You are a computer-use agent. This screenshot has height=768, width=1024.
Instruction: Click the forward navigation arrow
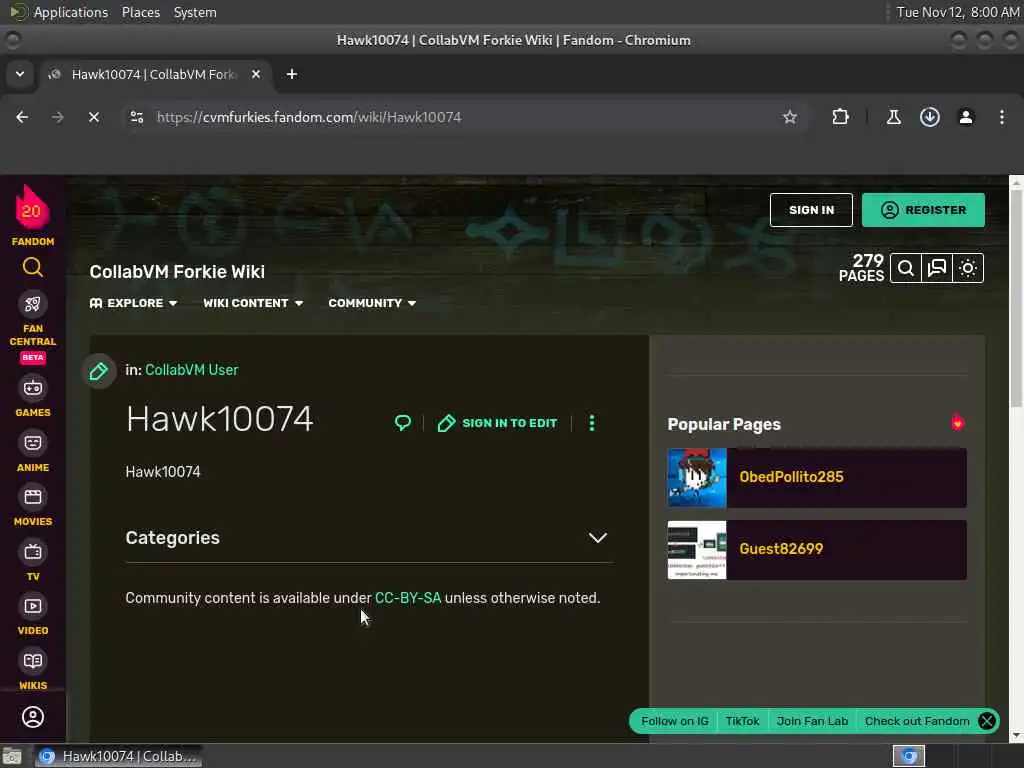click(58, 117)
